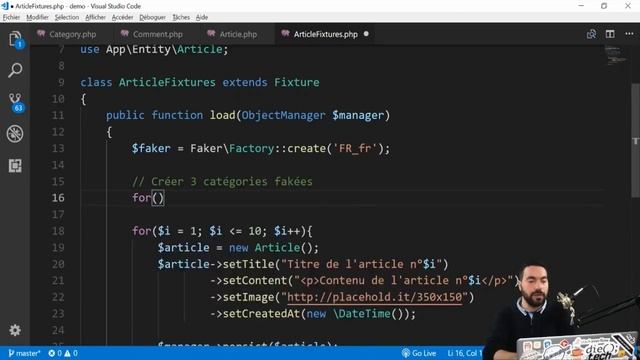Split the editor with split icon
The width and height of the screenshot is (640, 360).
click(610, 34)
